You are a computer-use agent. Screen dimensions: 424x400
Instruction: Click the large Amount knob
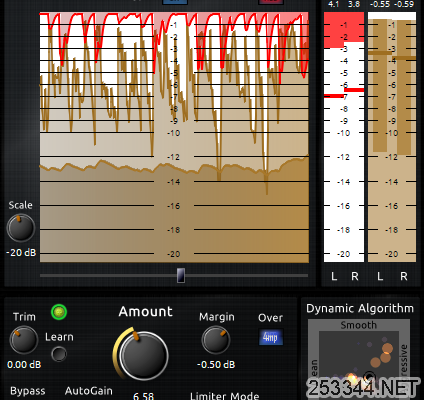[143, 355]
